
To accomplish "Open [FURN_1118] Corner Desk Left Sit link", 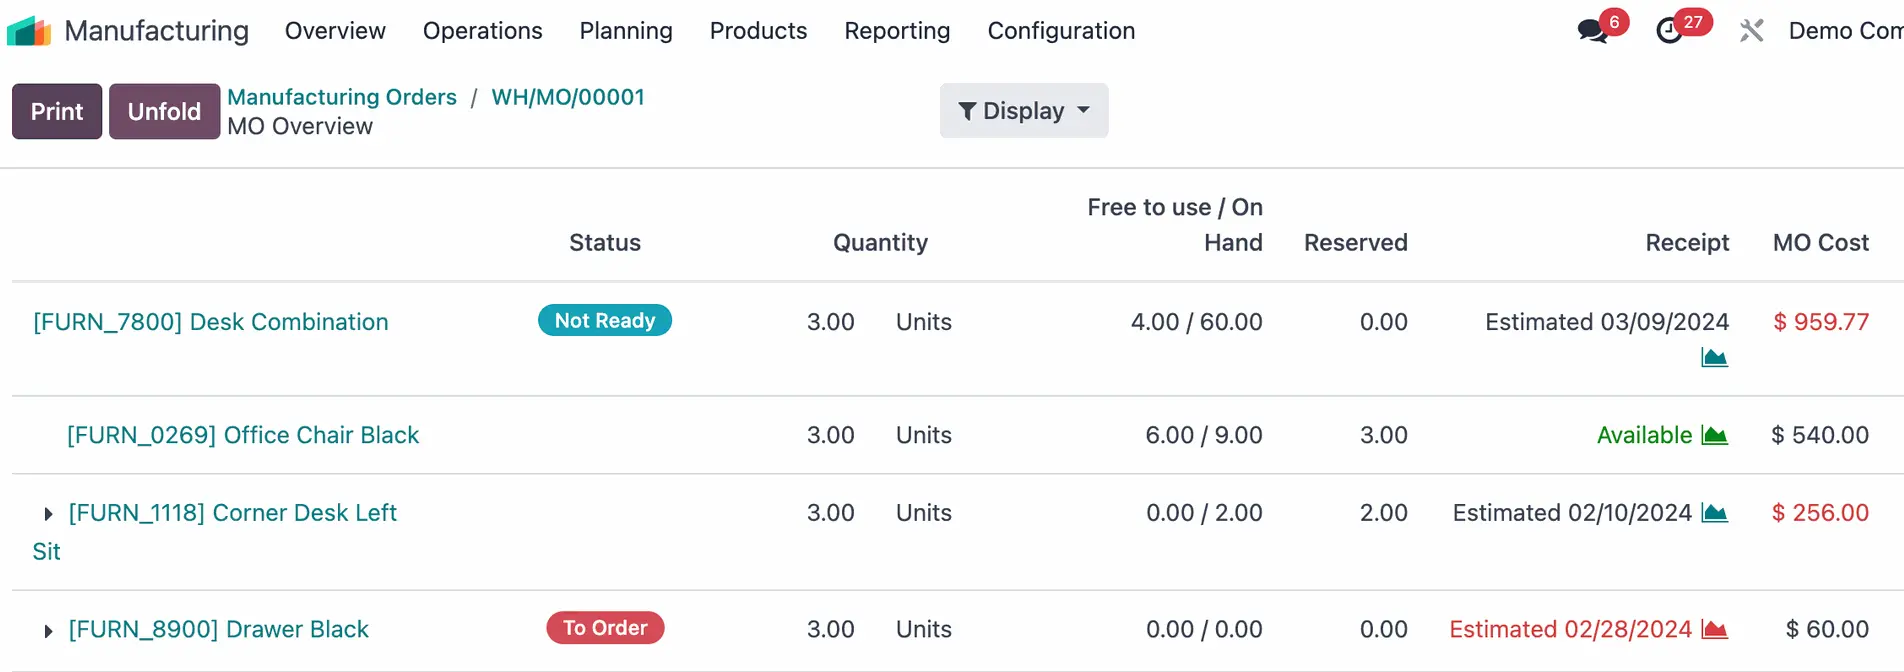I will pyautogui.click(x=214, y=532).
